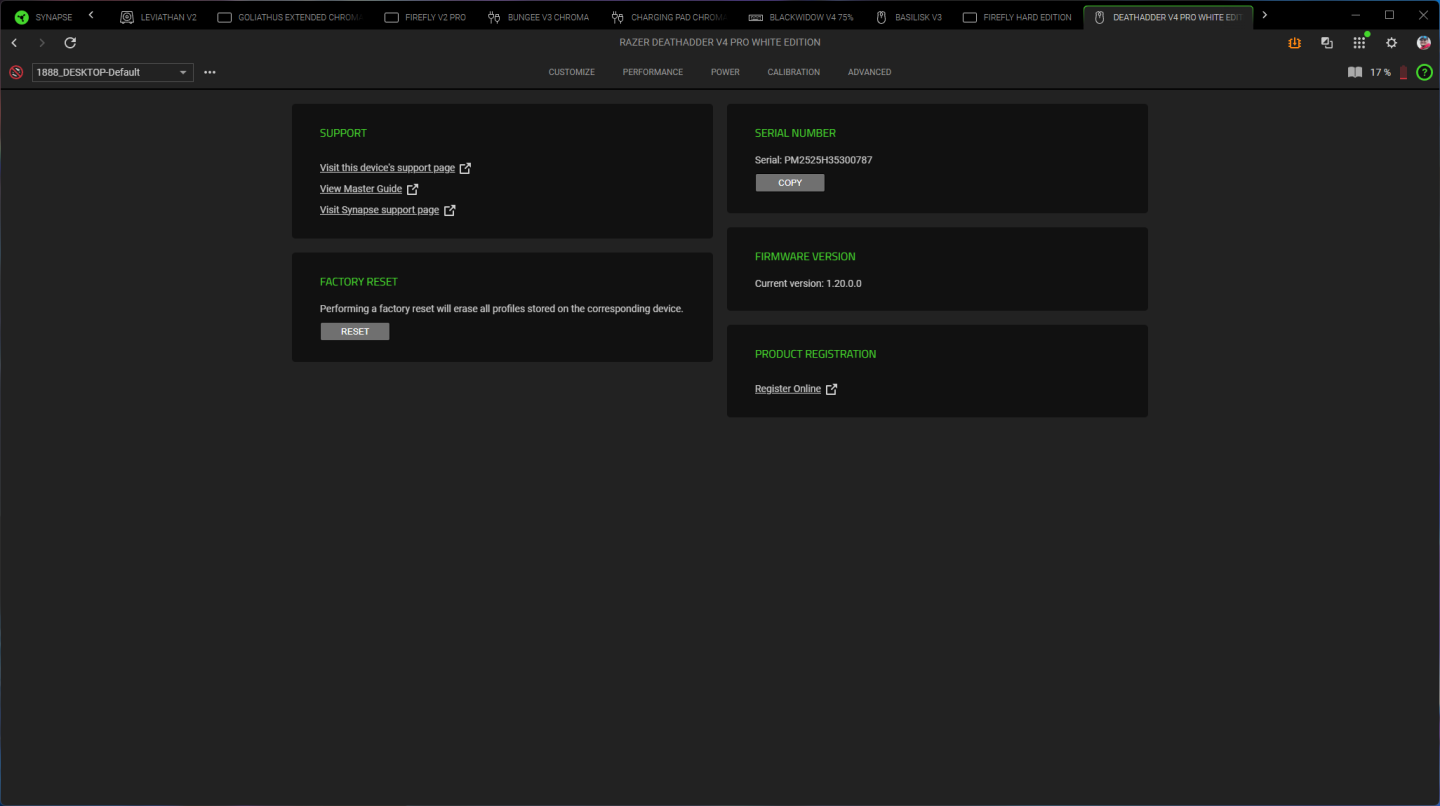Click the red profile sync icon

pyautogui.click(x=16, y=72)
